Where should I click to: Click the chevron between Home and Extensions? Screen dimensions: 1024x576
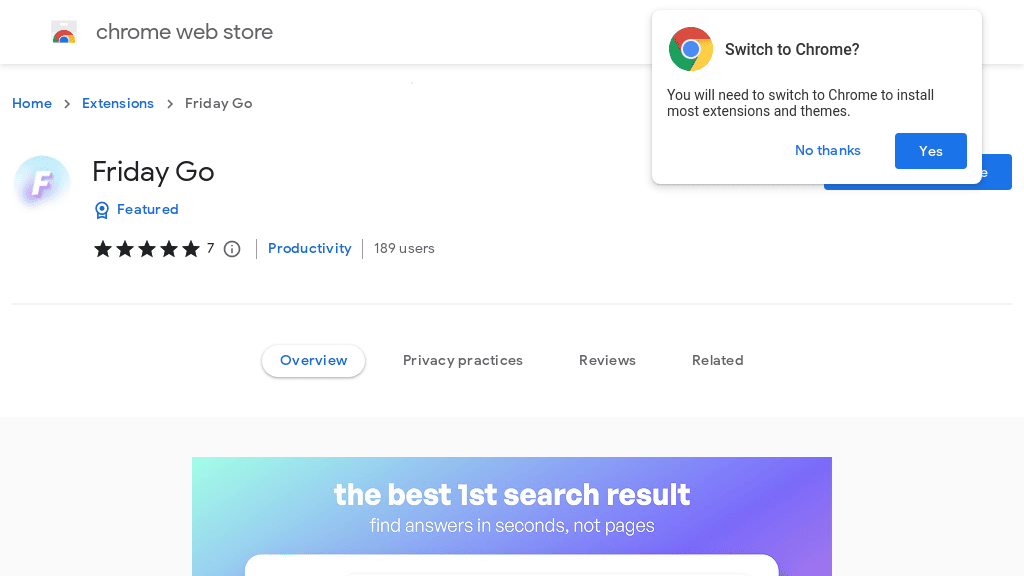coord(66,103)
